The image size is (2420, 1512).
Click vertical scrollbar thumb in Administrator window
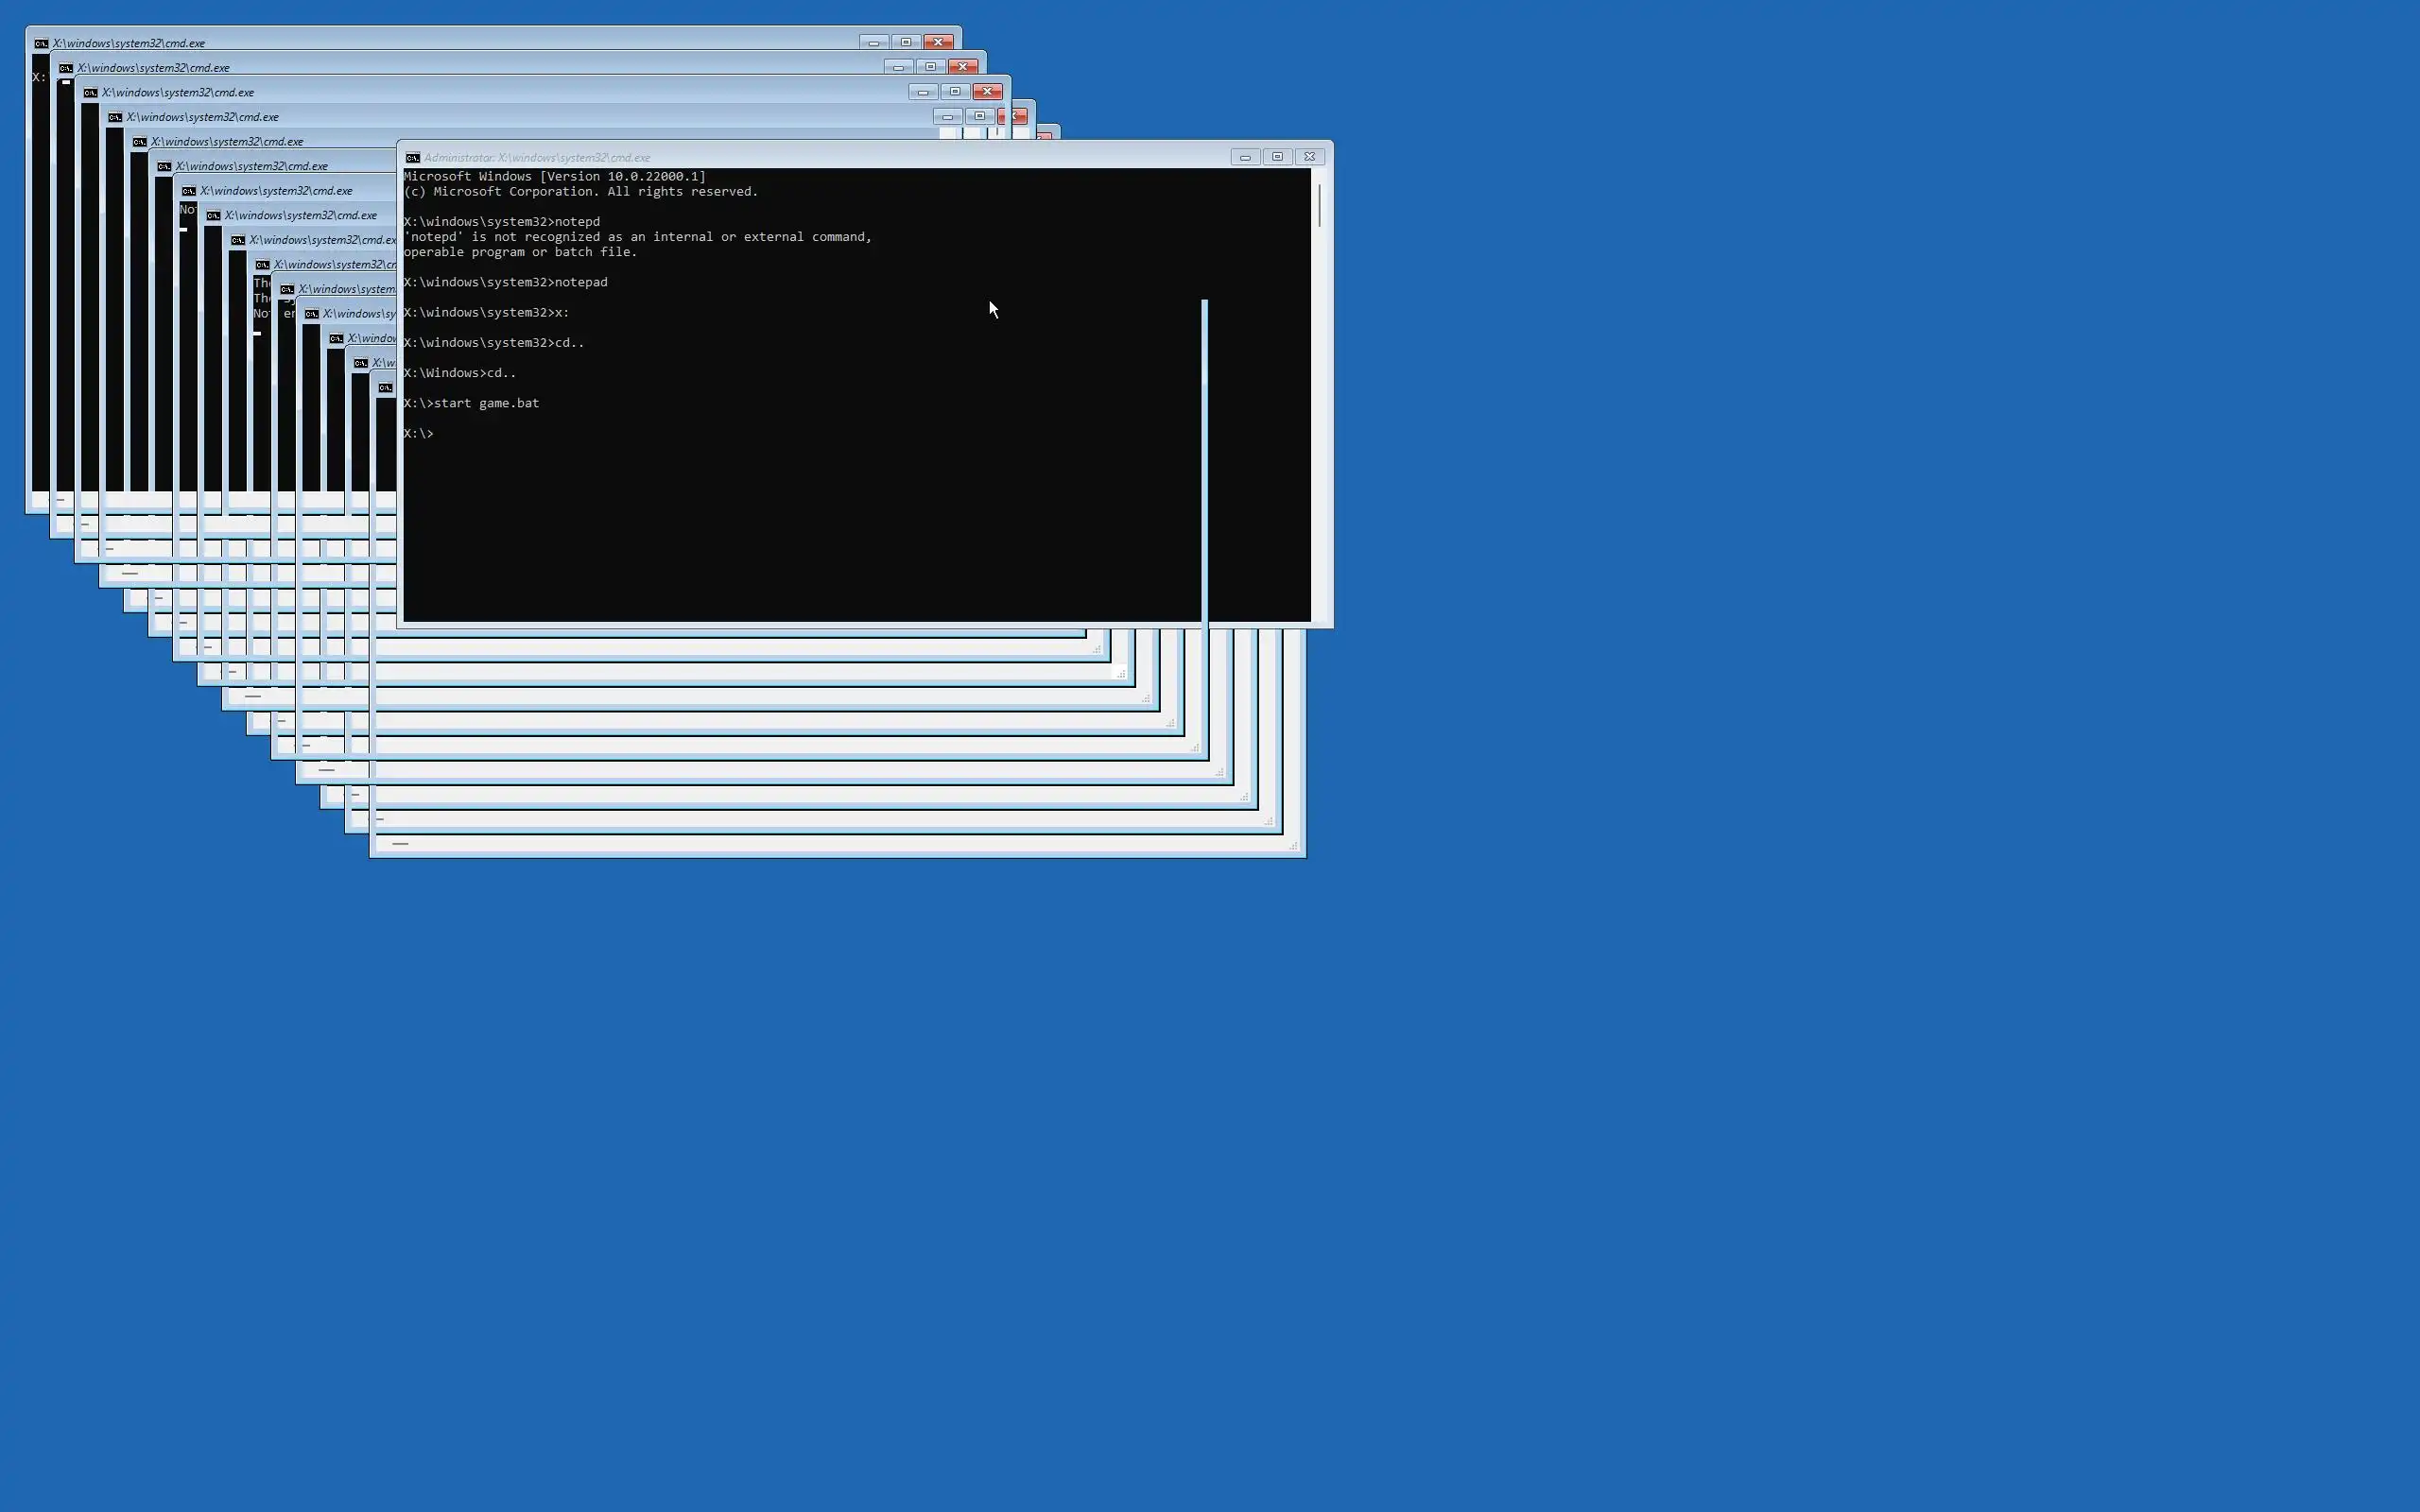(x=1320, y=205)
